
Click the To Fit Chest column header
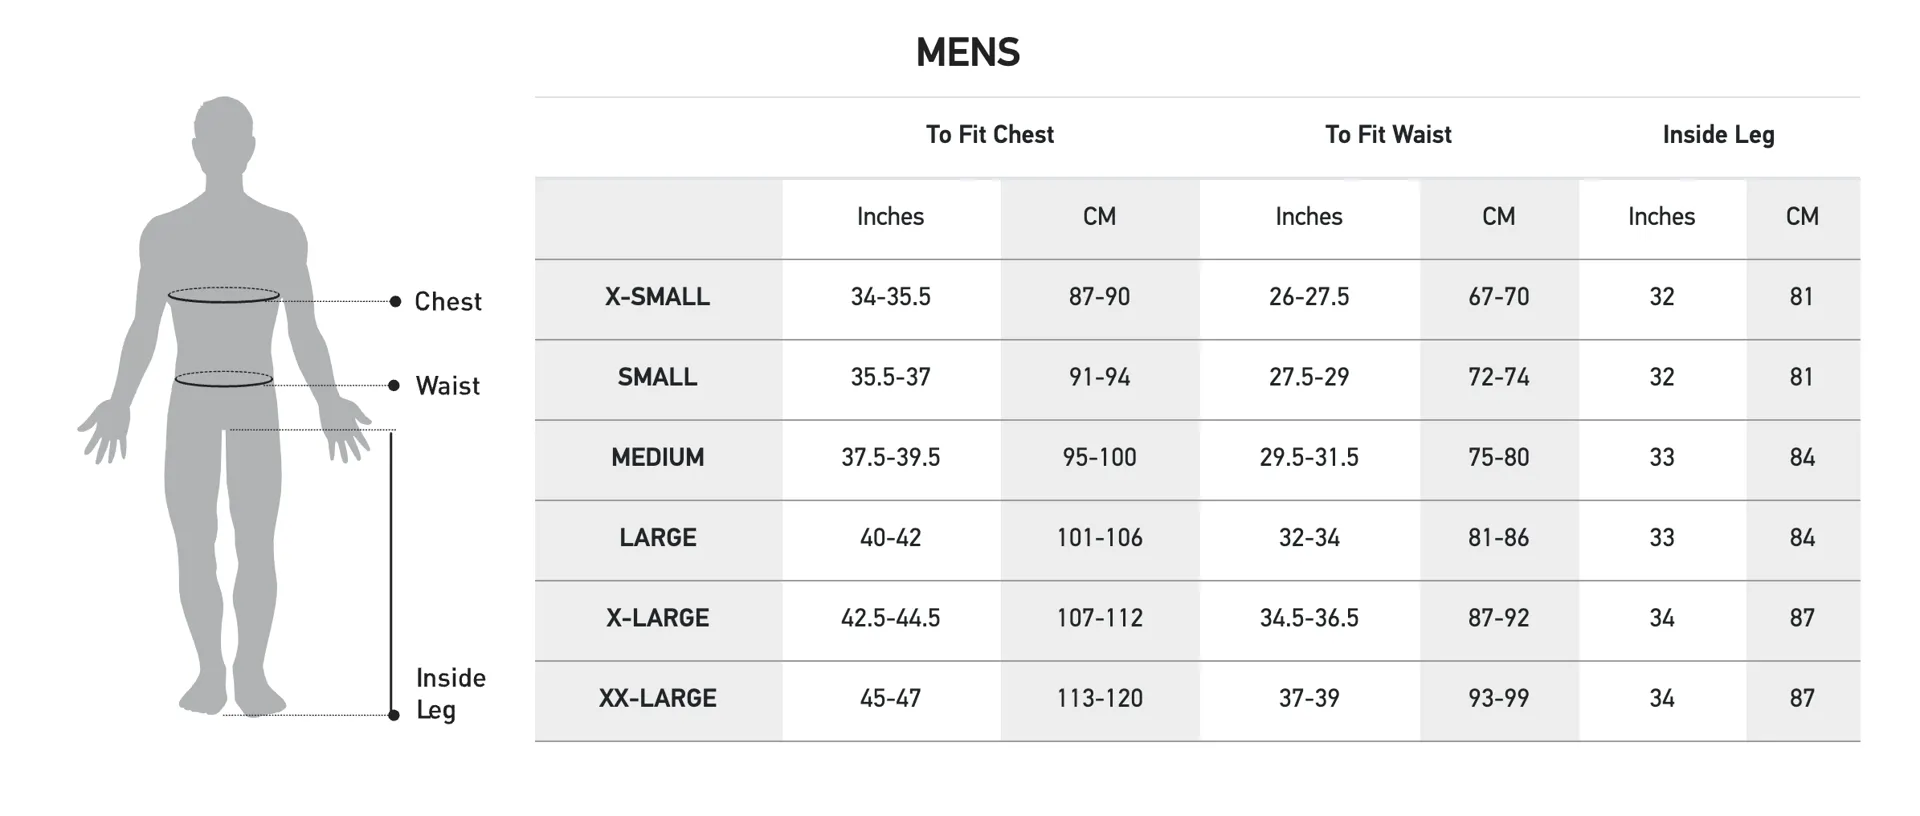point(989,135)
